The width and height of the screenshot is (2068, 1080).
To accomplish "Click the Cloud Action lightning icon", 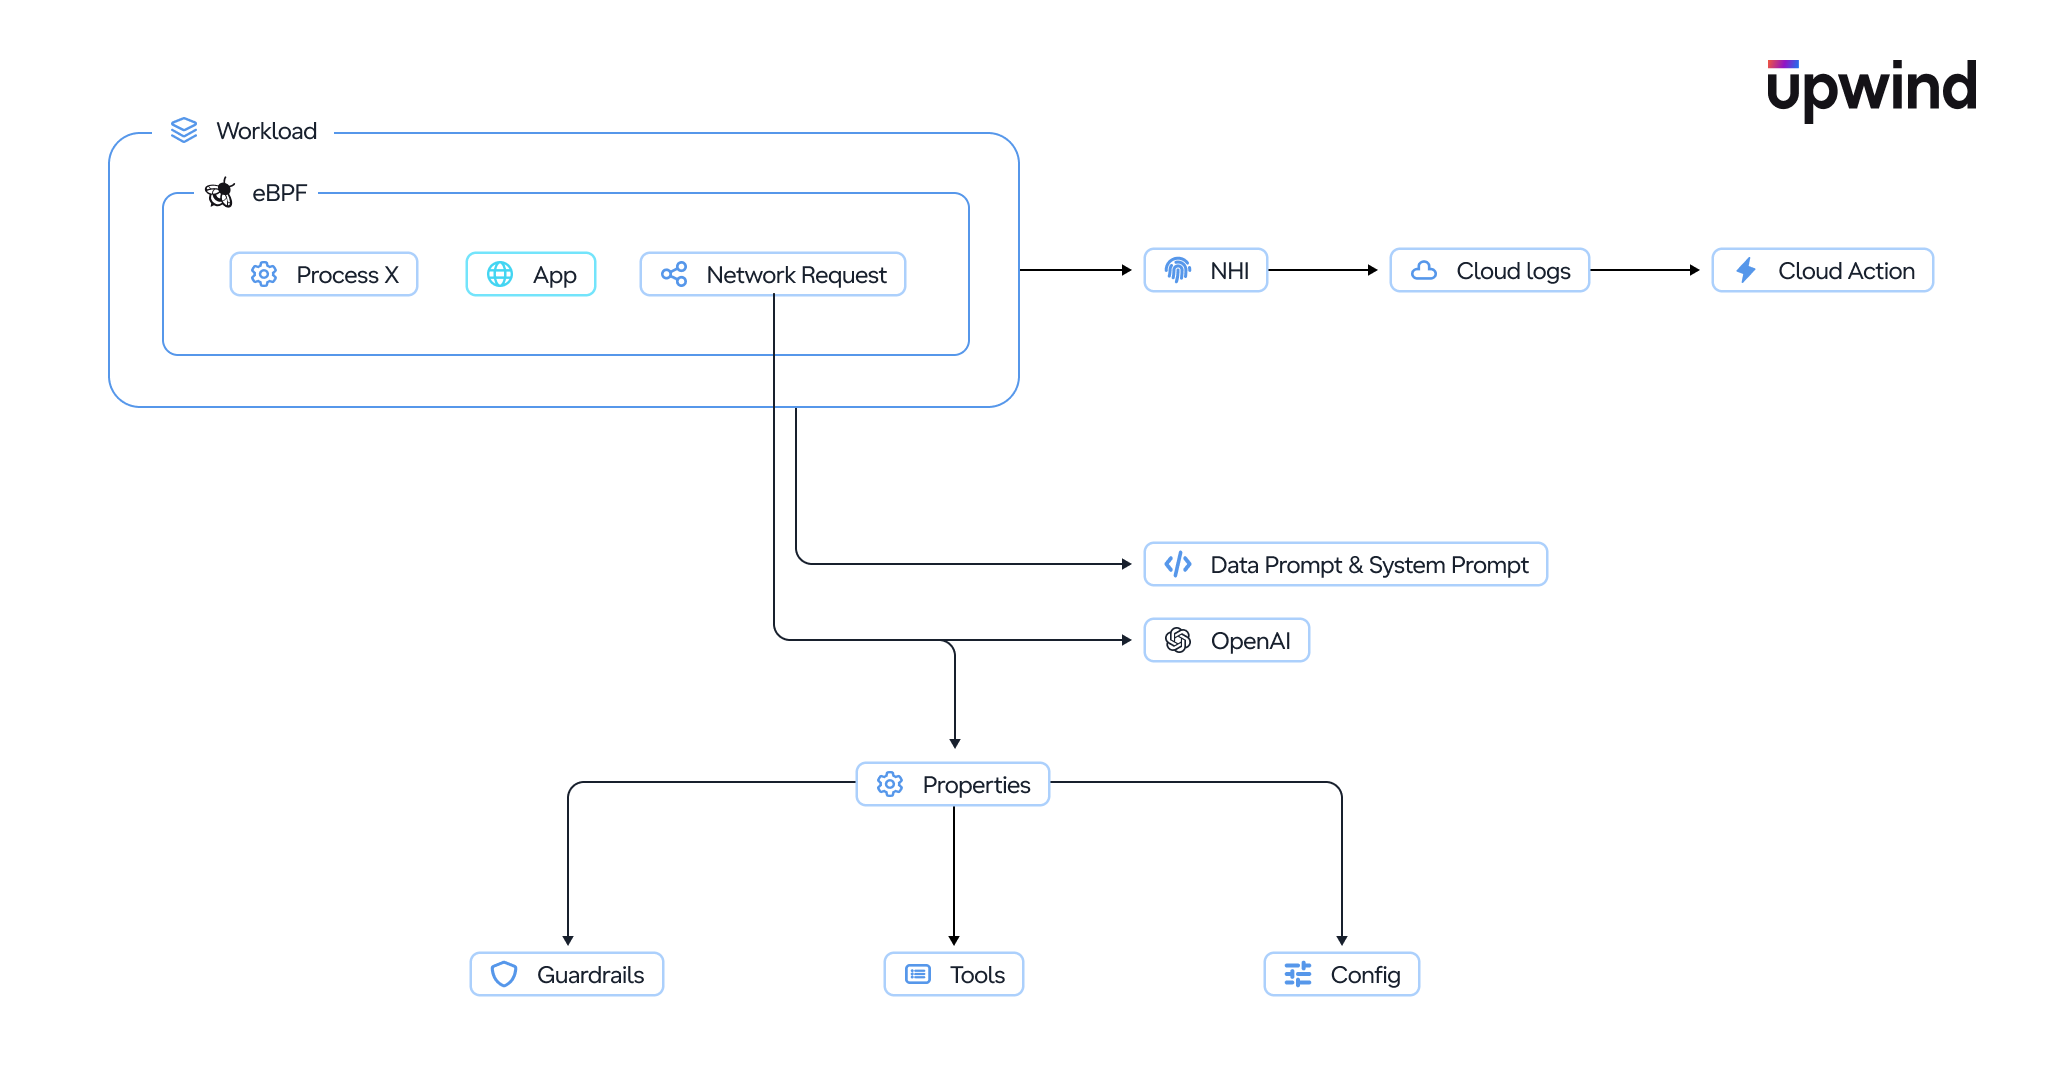I will click(x=1746, y=270).
